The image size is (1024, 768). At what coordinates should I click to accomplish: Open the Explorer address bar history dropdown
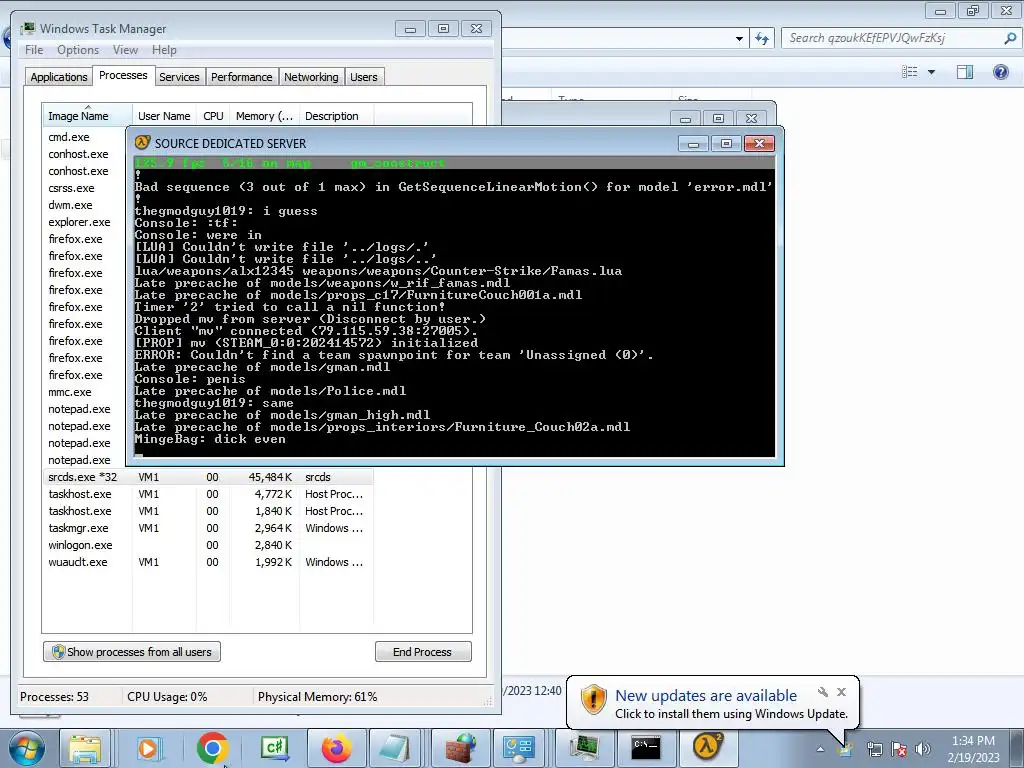tap(739, 39)
